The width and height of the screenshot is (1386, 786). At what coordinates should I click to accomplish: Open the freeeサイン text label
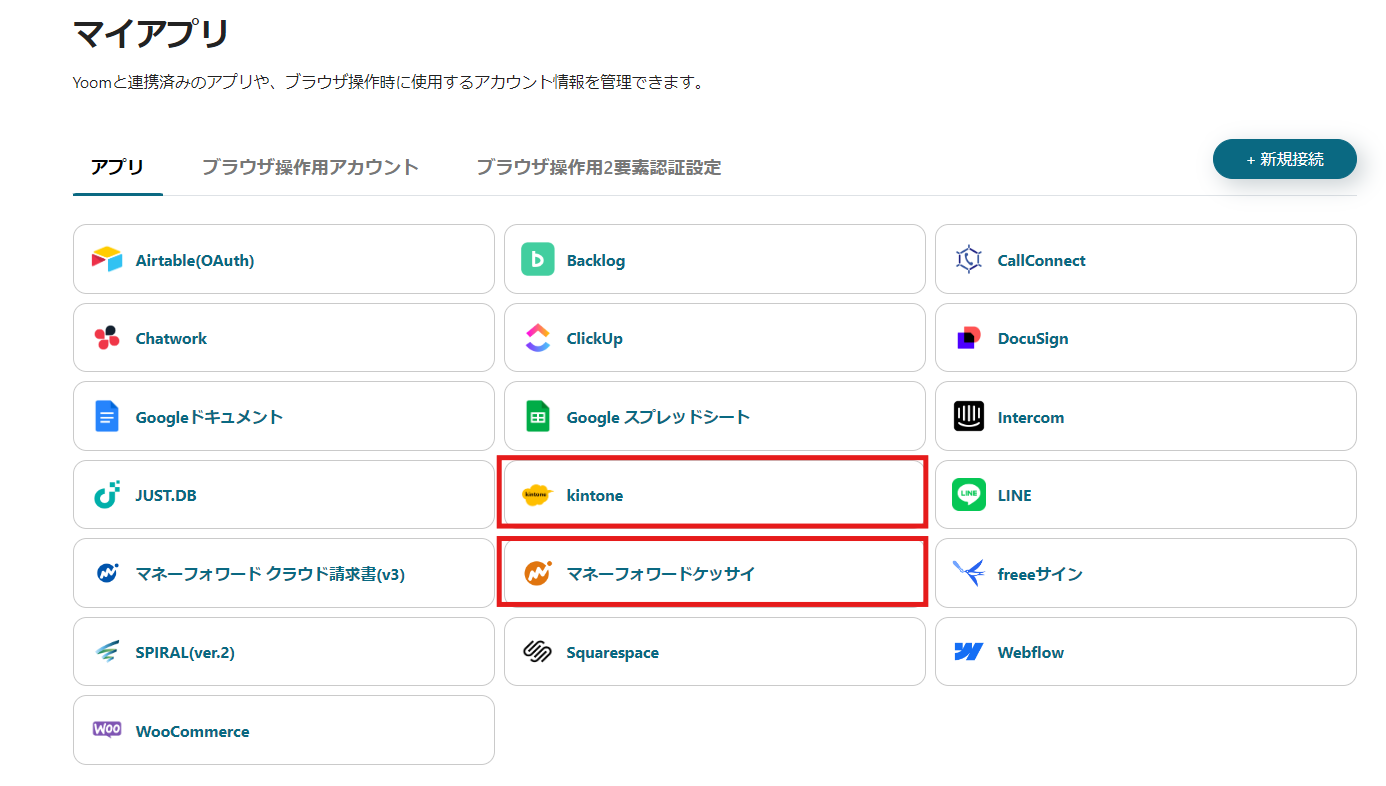click(x=1040, y=574)
